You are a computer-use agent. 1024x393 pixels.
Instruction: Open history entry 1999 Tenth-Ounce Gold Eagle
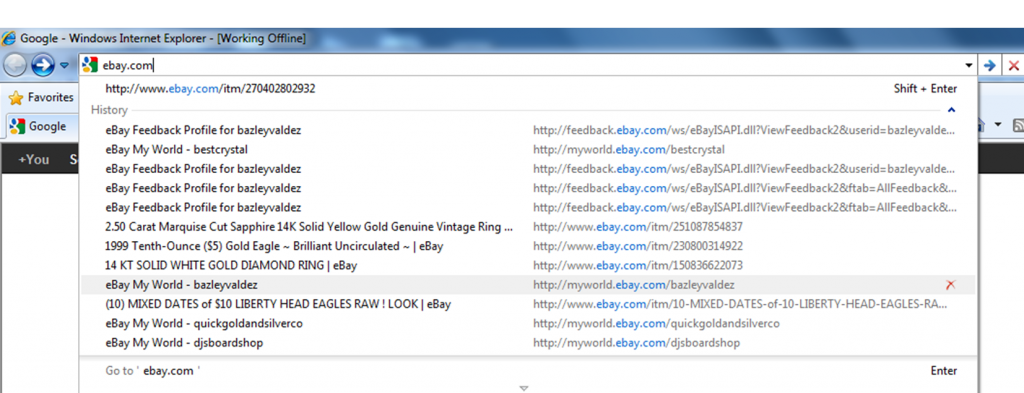click(528, 246)
